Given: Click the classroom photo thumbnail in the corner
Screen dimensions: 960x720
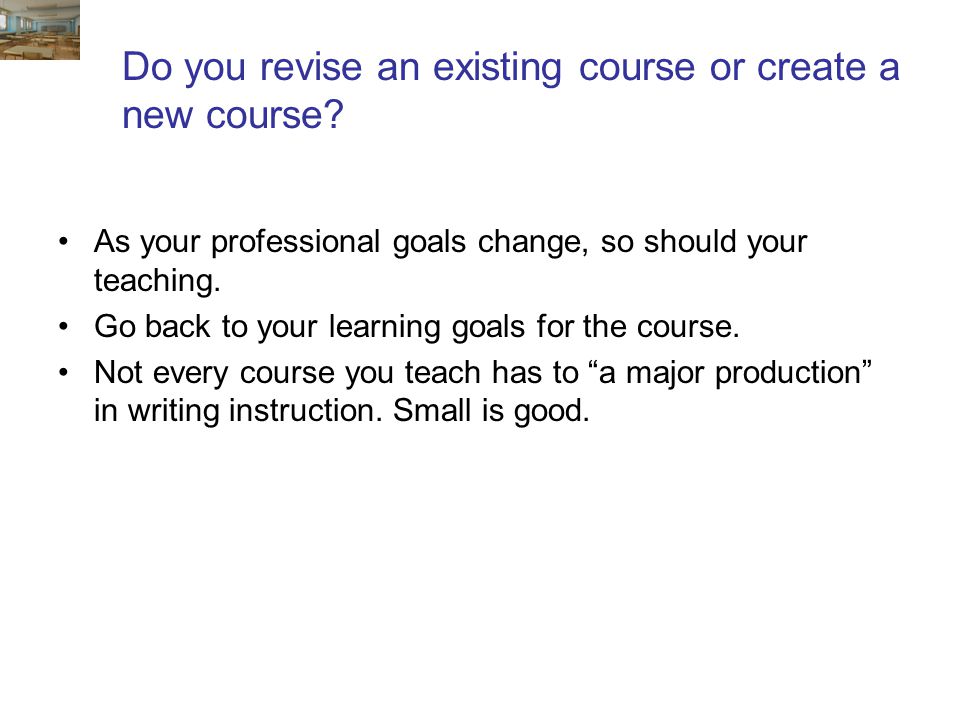Looking at the screenshot, I should 40,29.
